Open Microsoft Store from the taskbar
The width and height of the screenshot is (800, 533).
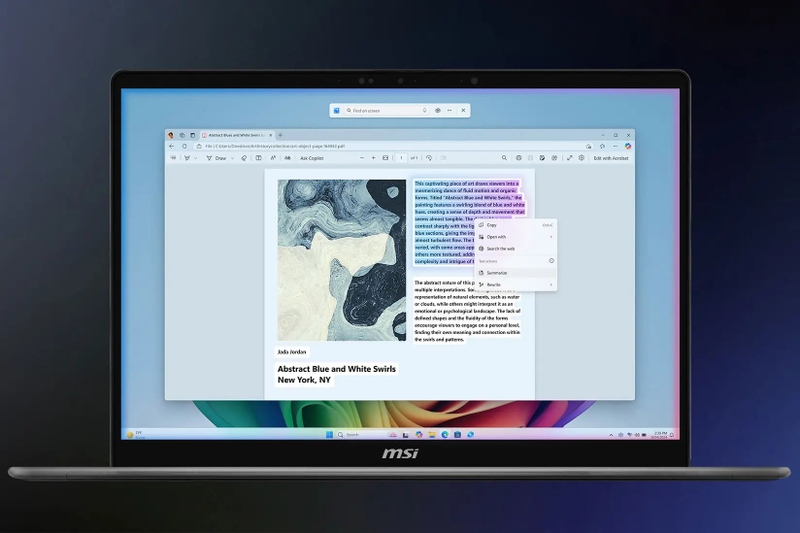point(458,435)
